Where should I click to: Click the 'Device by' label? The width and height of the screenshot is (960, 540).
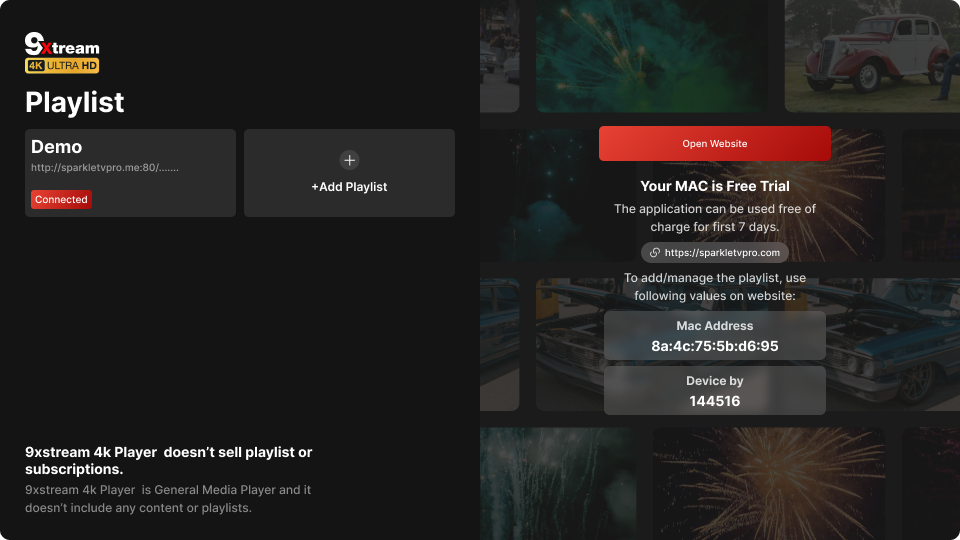coord(714,381)
